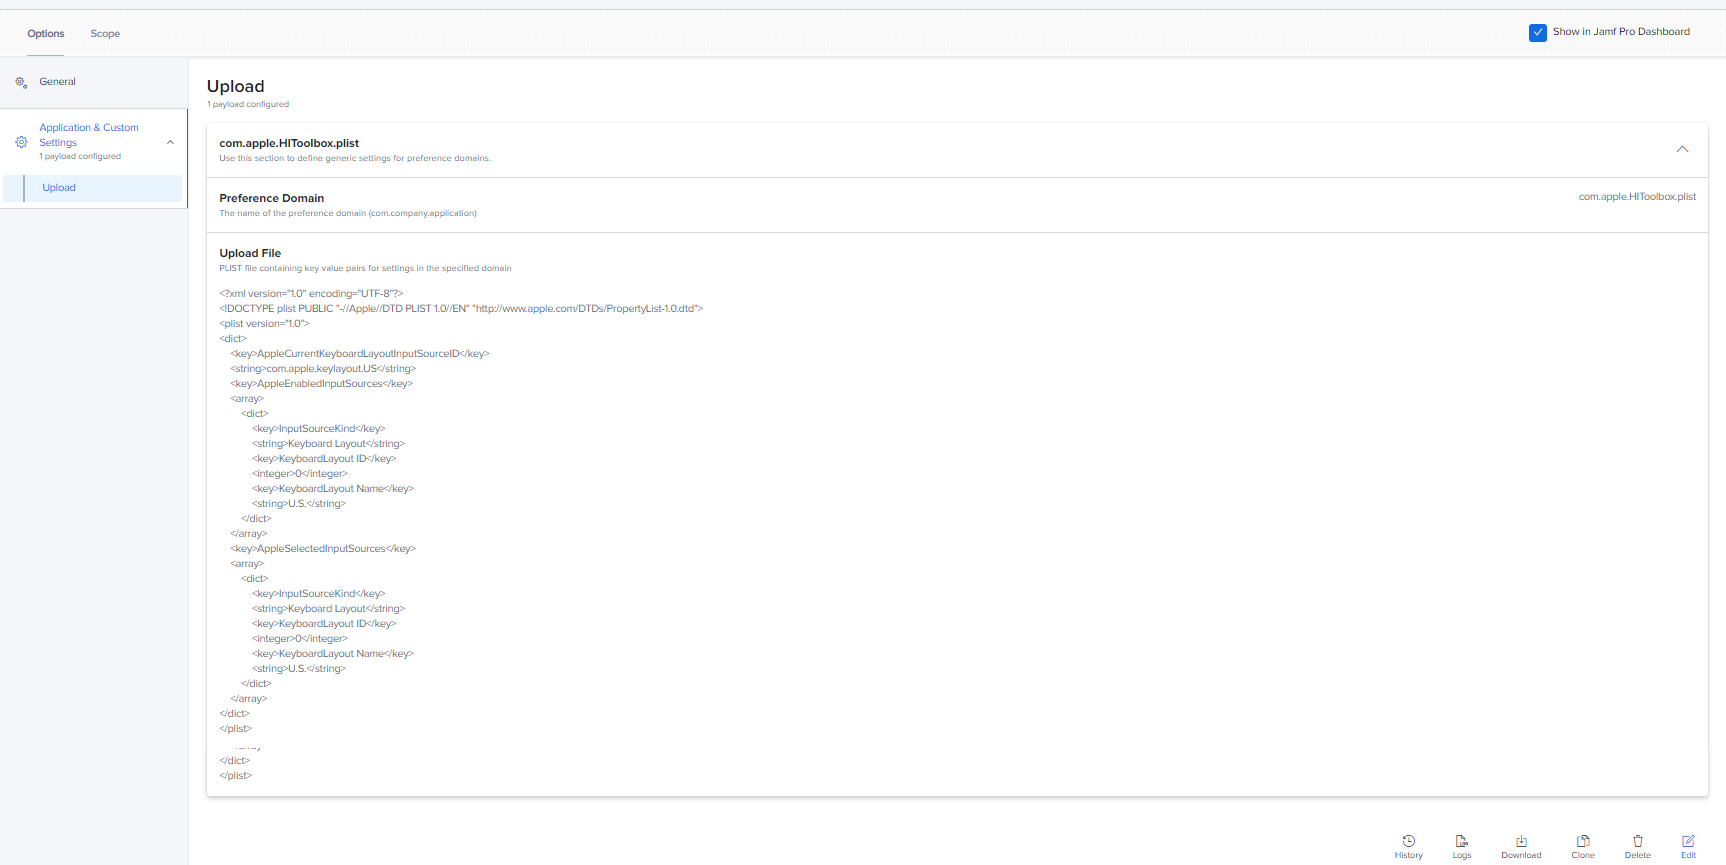This screenshot has height=865, width=1726.
Task: Click the preference domain name description
Action: (x=348, y=213)
